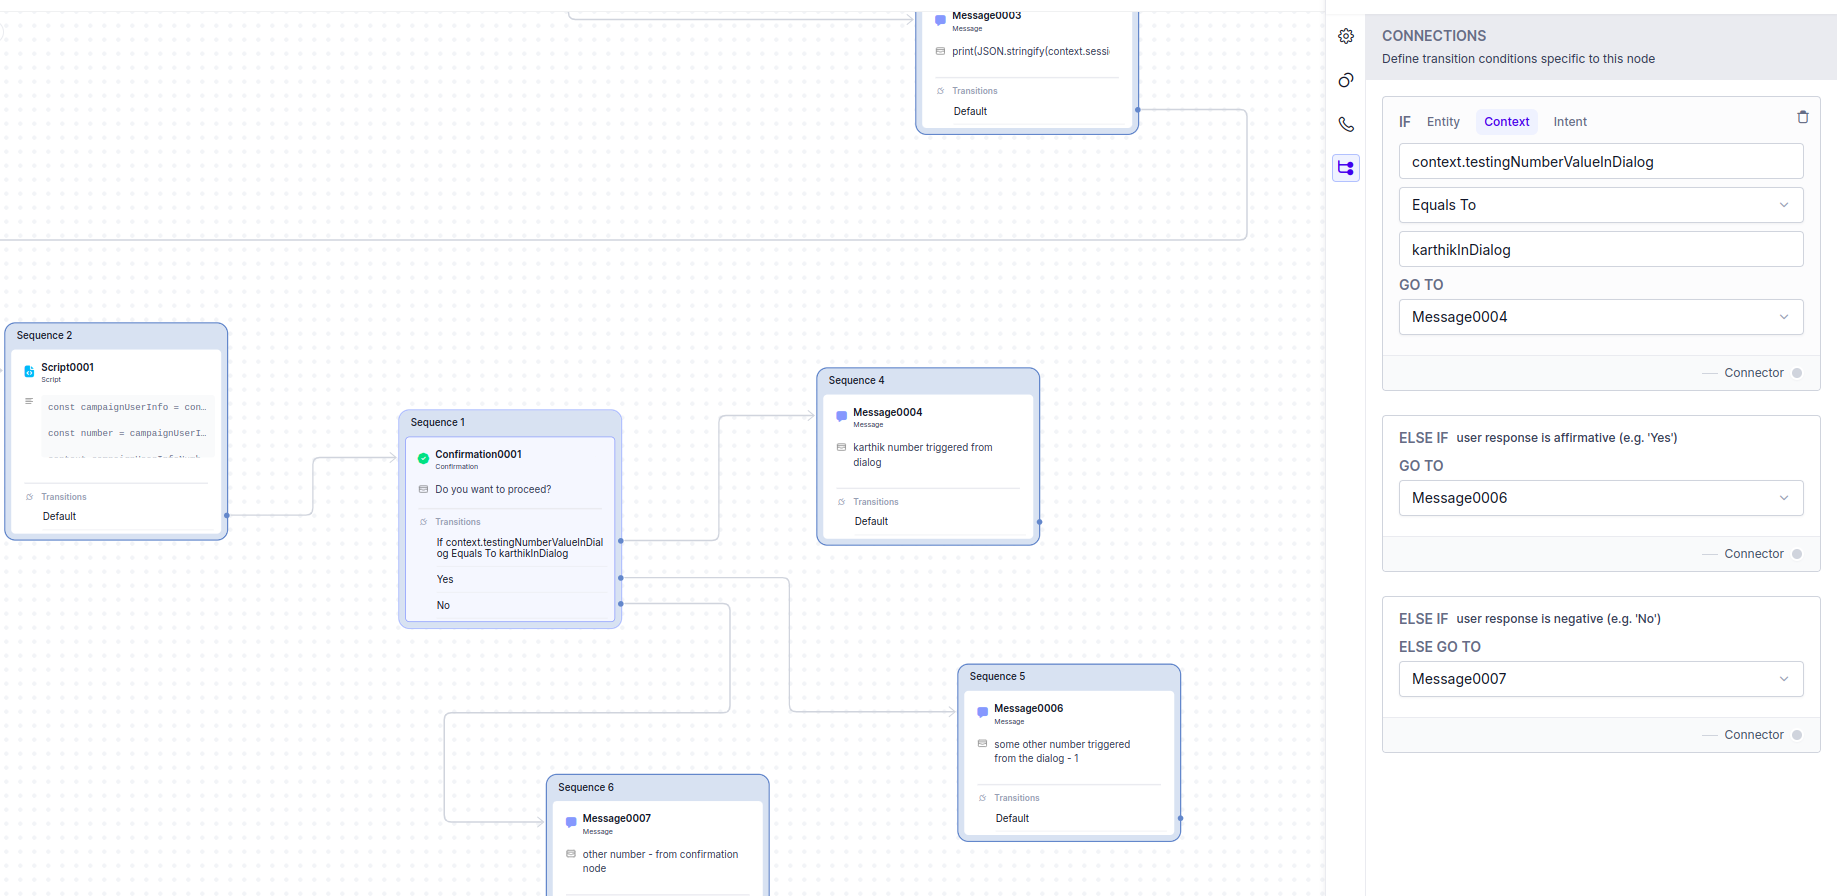Click the Message0004 node title
The width and height of the screenshot is (1837, 896).
[887, 412]
